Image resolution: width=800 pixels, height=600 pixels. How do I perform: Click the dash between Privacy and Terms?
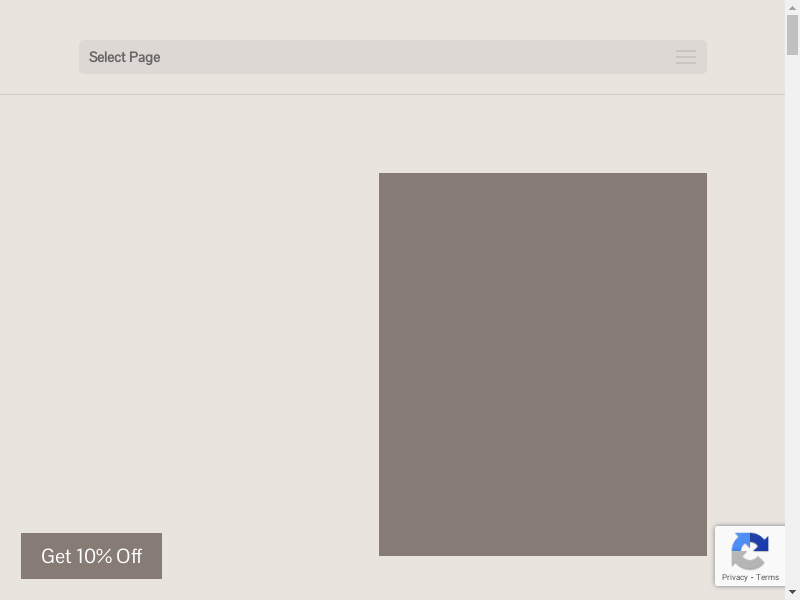(x=752, y=577)
